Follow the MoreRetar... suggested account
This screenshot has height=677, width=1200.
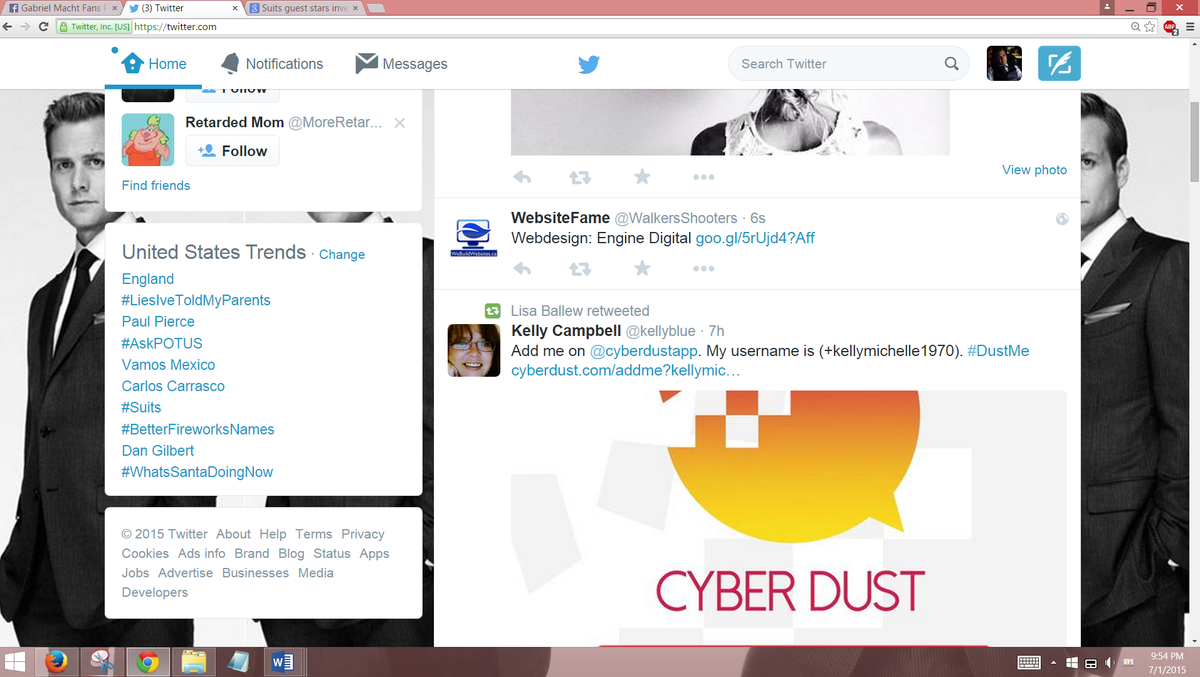(232, 150)
